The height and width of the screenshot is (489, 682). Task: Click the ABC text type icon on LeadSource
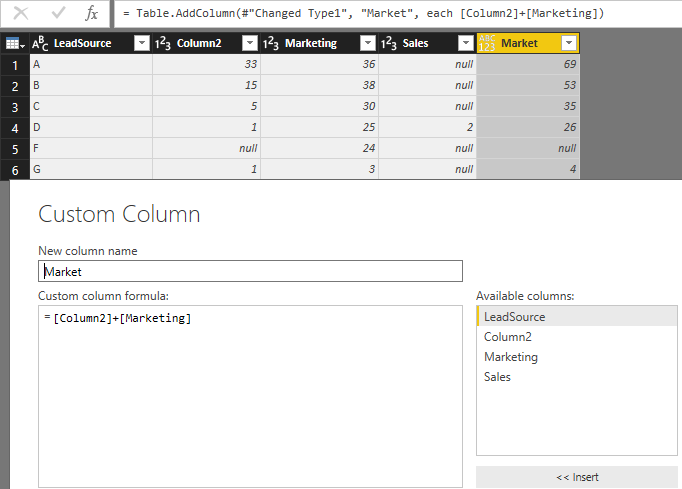click(40, 44)
